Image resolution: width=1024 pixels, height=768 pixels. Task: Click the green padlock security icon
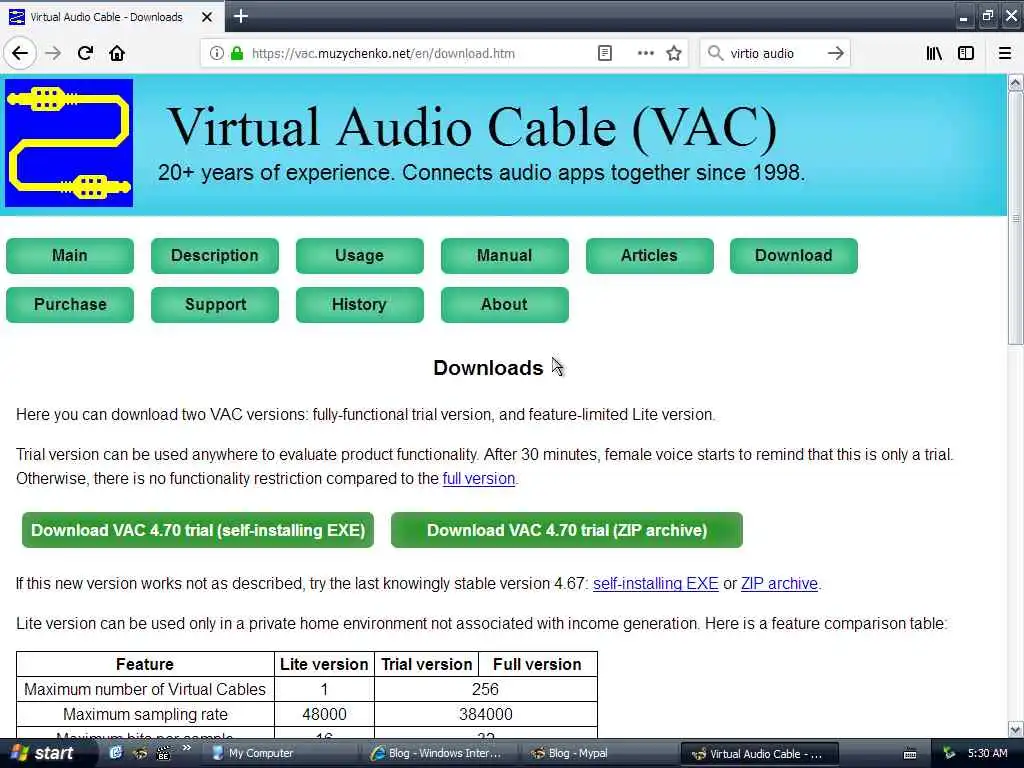[237, 54]
